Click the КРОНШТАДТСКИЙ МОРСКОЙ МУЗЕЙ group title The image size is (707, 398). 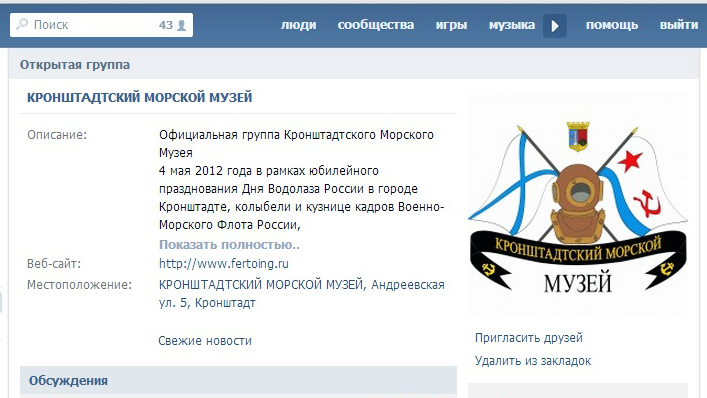139,97
